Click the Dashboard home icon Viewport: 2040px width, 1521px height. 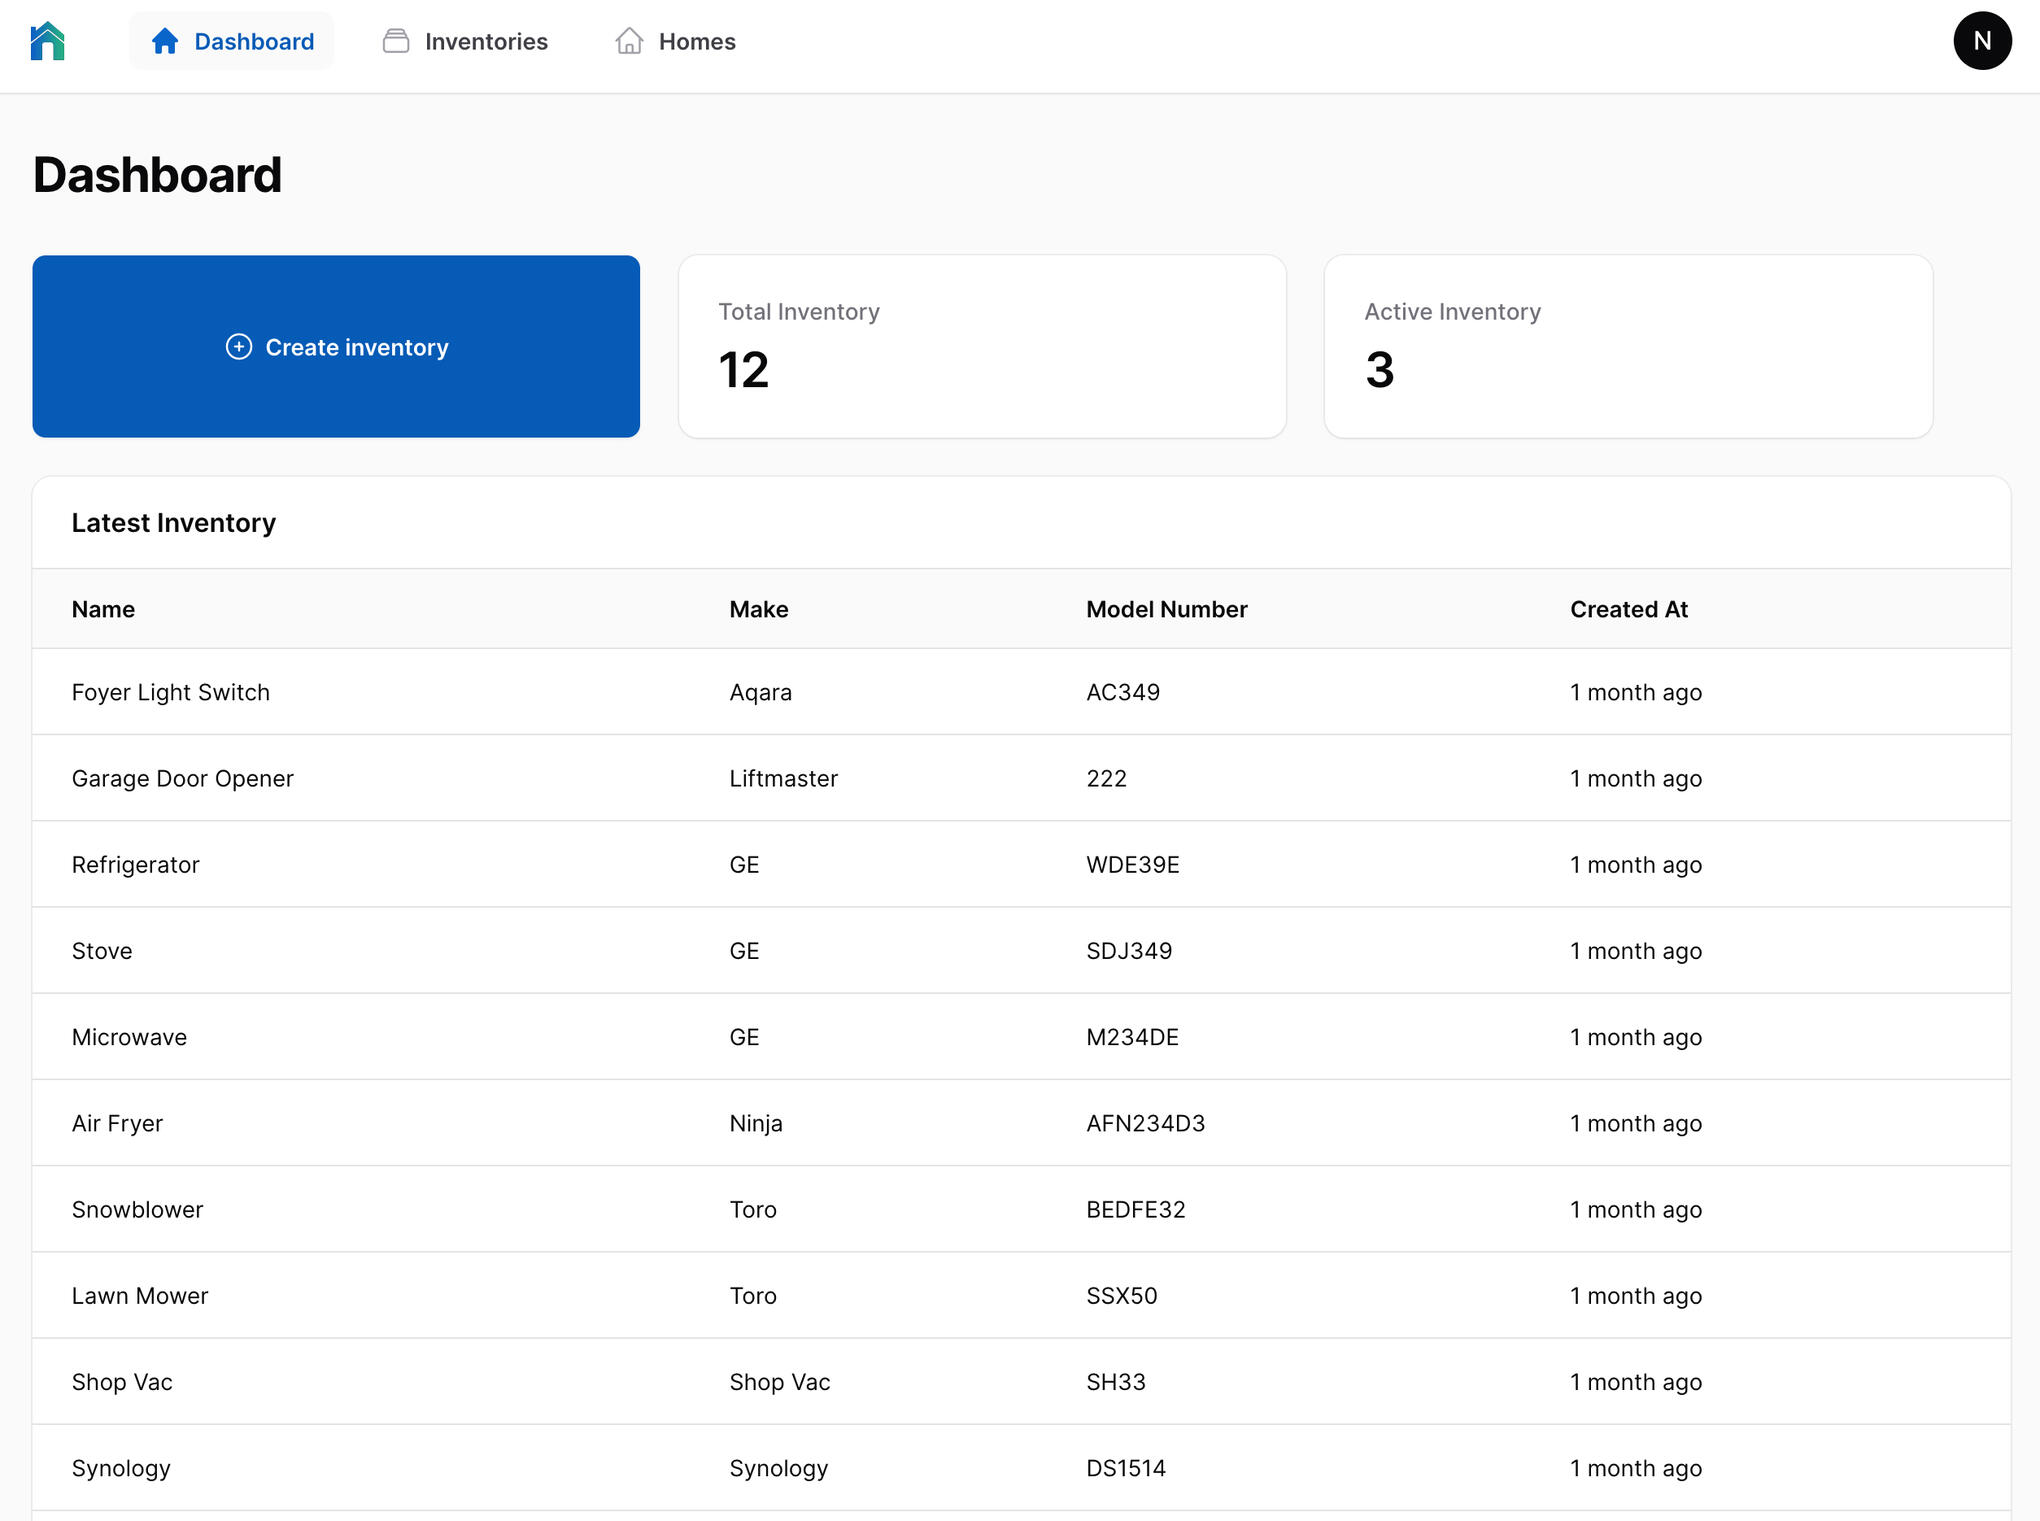(x=165, y=41)
